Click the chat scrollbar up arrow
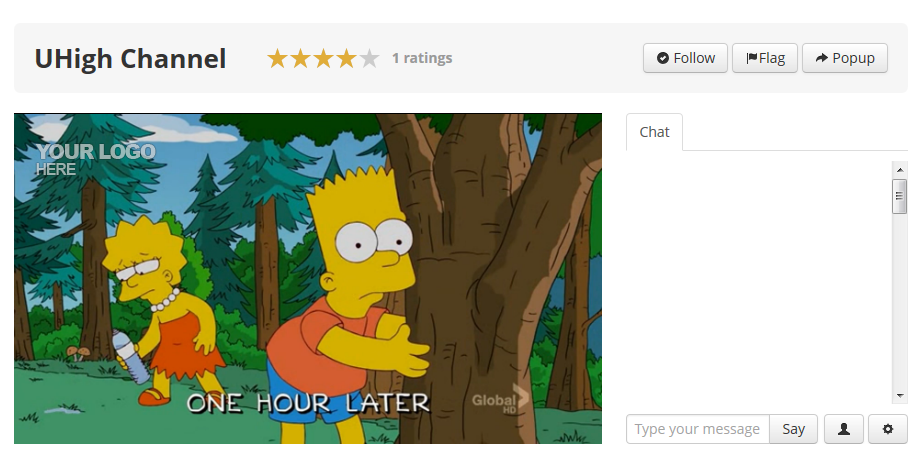 (899, 170)
